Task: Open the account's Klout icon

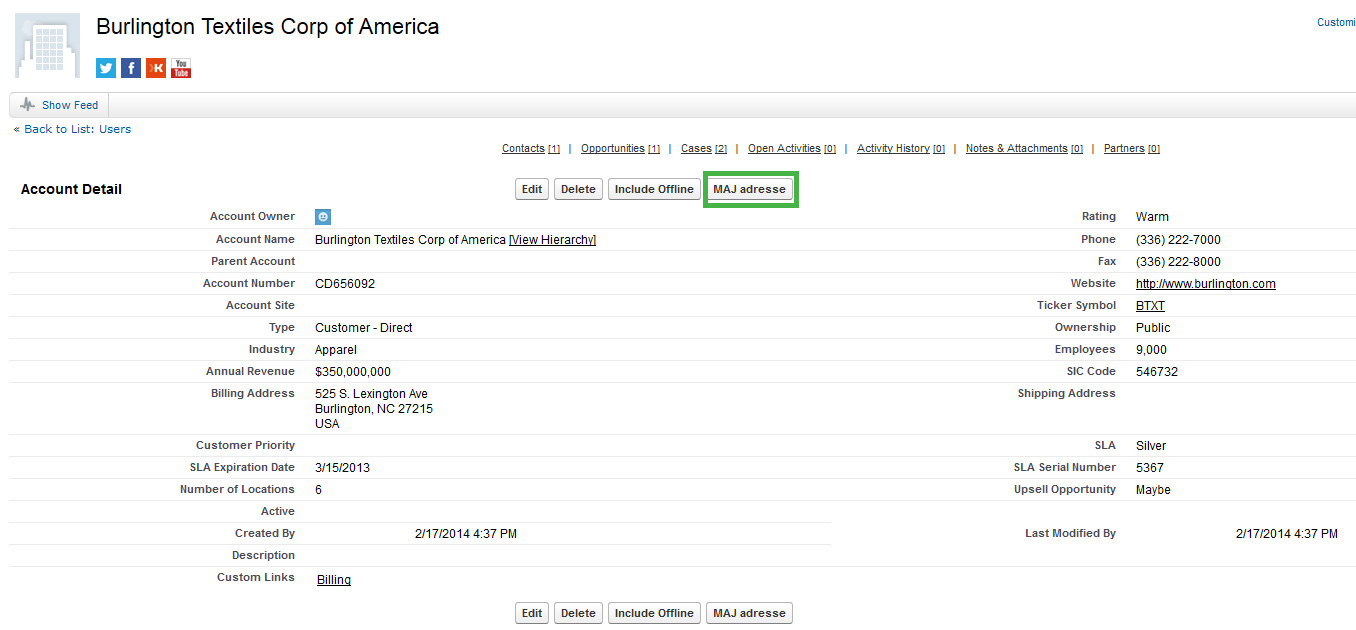Action: click(156, 68)
